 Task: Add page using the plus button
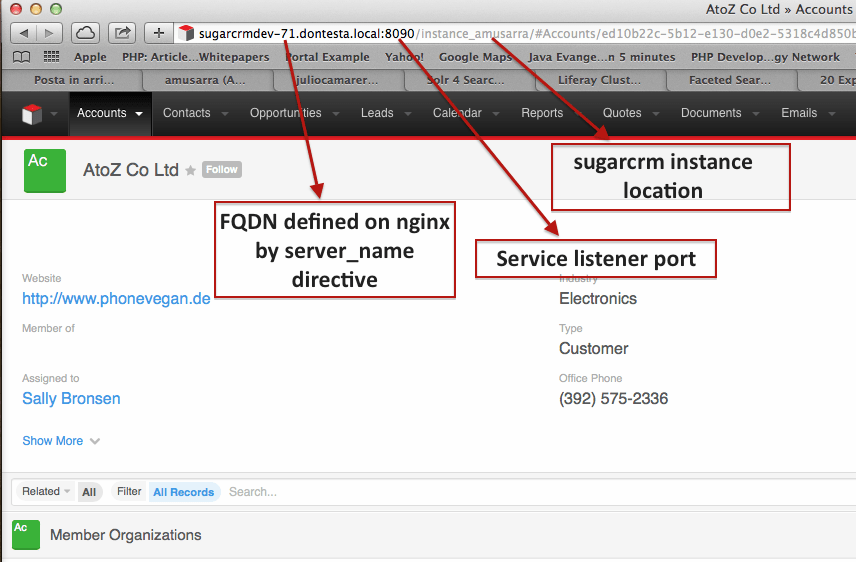pyautogui.click(x=159, y=33)
